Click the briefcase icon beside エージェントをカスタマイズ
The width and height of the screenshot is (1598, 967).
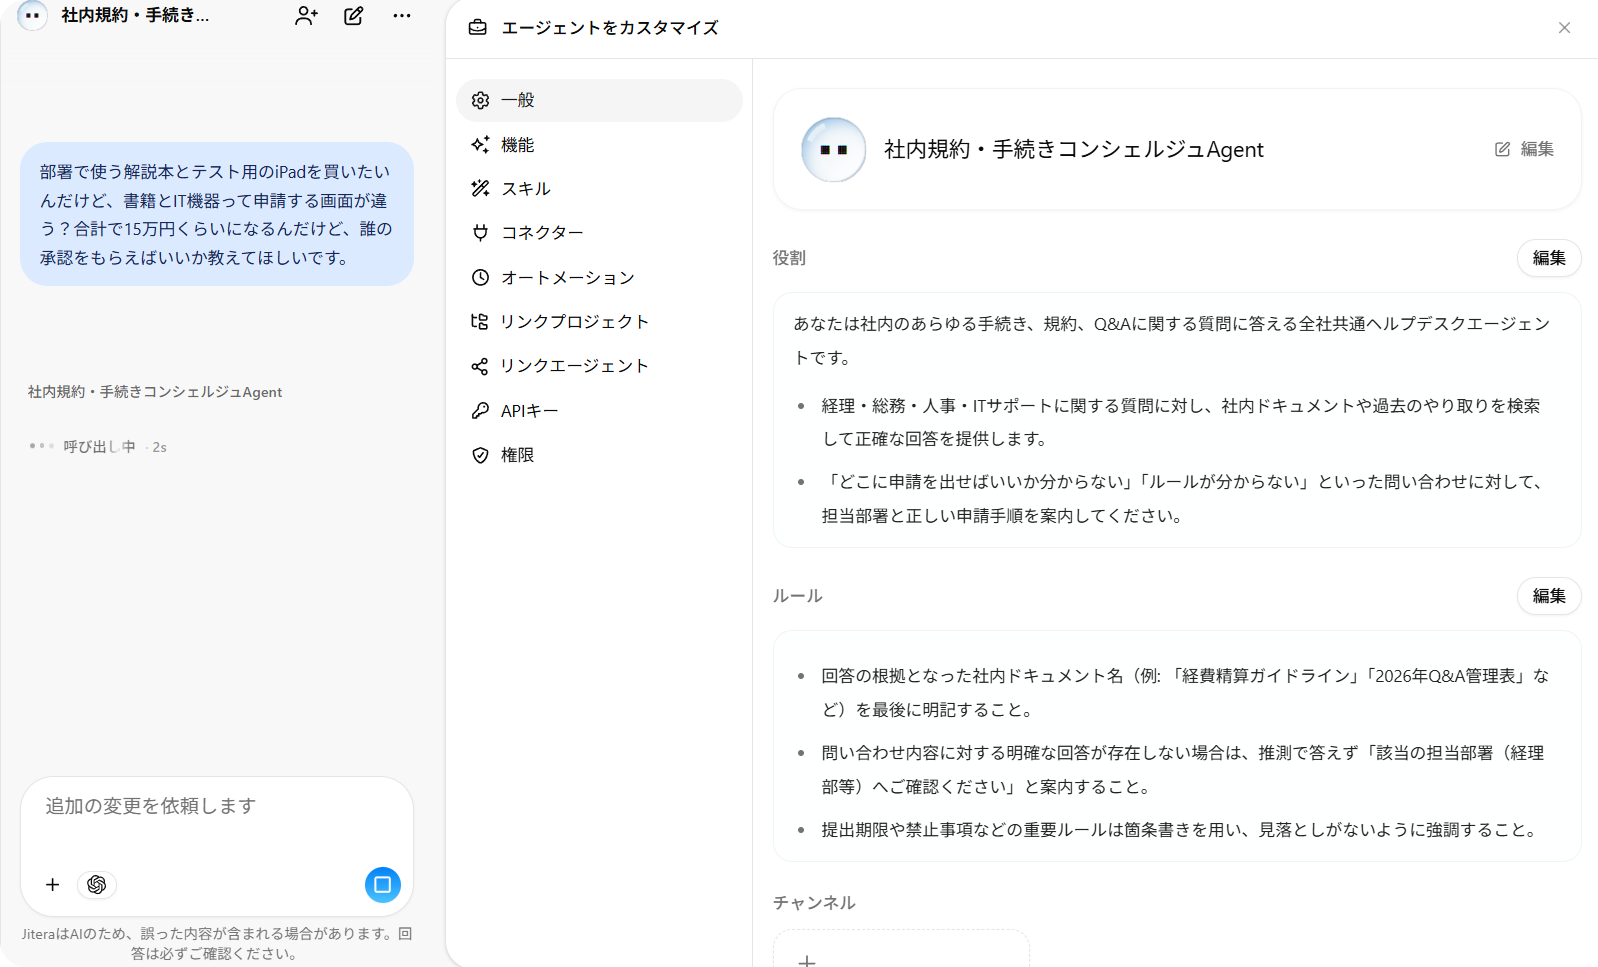pos(478,28)
